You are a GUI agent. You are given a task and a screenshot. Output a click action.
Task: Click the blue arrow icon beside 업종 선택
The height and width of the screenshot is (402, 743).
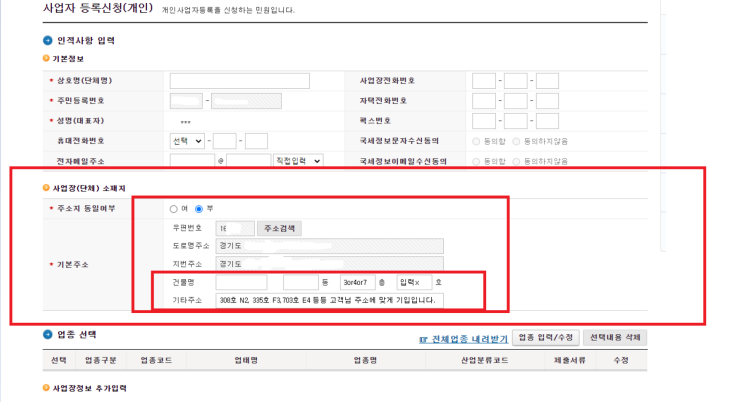[47, 334]
